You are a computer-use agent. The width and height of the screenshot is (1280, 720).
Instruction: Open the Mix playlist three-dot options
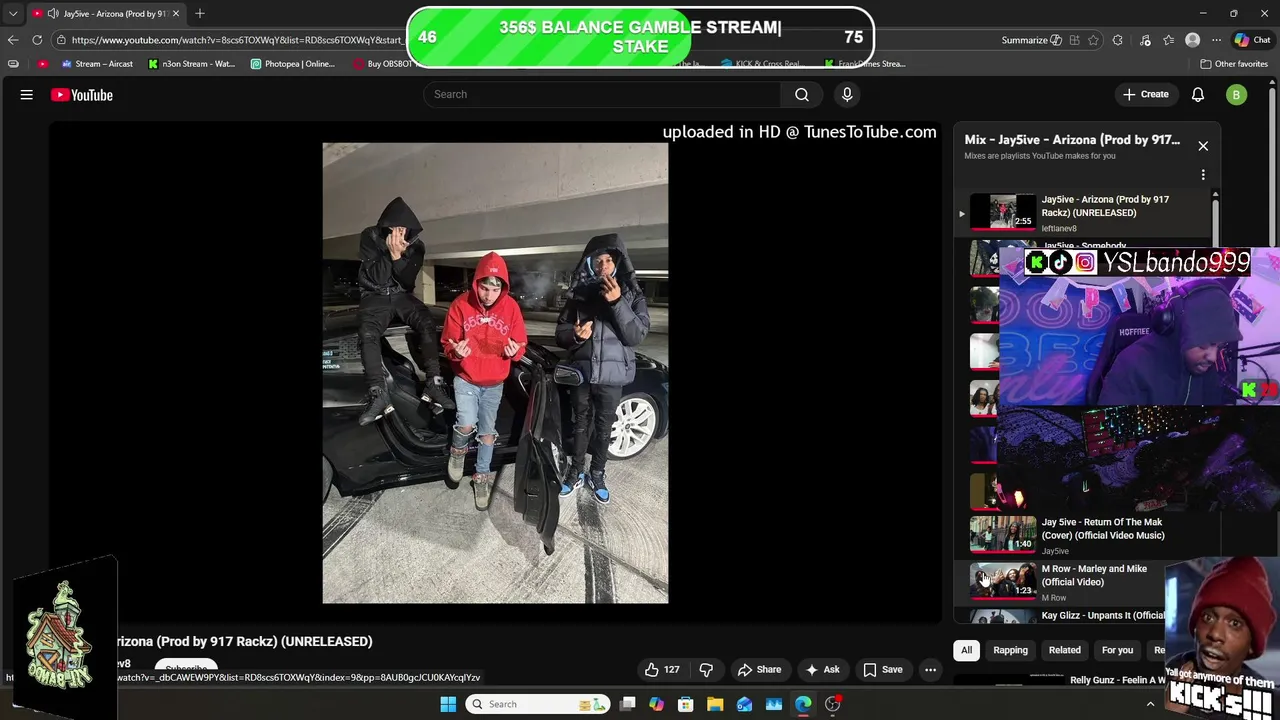pyautogui.click(x=1203, y=175)
